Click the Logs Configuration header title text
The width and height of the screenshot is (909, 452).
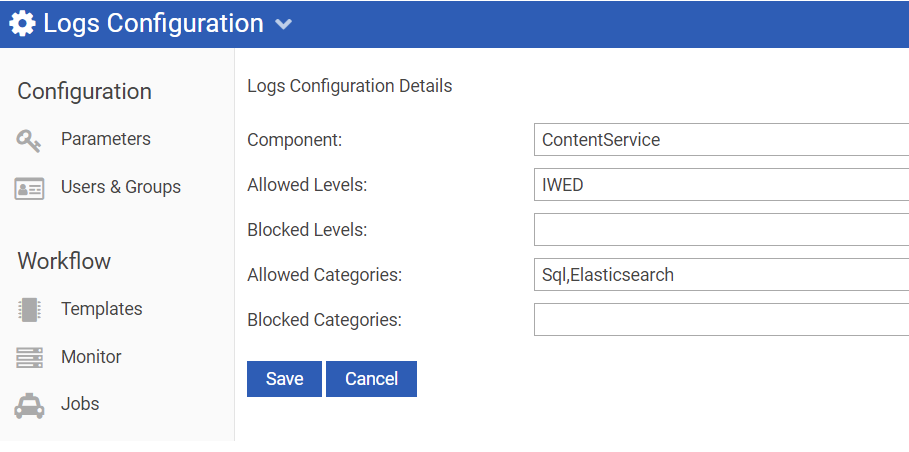click(153, 23)
